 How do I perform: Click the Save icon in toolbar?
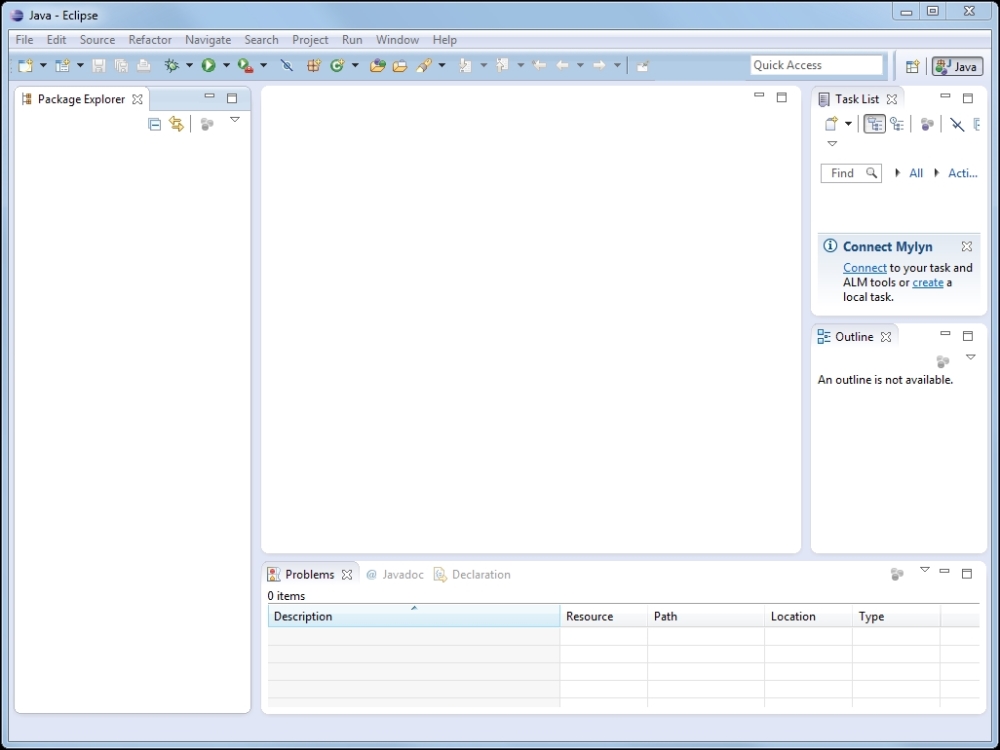click(98, 65)
